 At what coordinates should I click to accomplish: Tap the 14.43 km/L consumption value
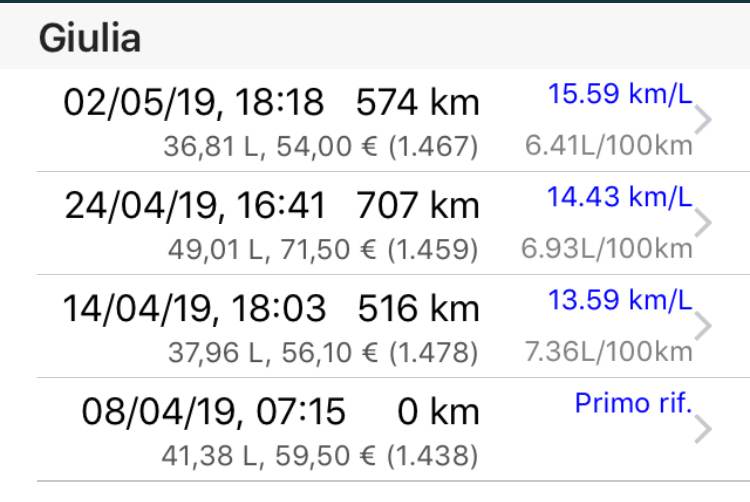tap(620, 197)
